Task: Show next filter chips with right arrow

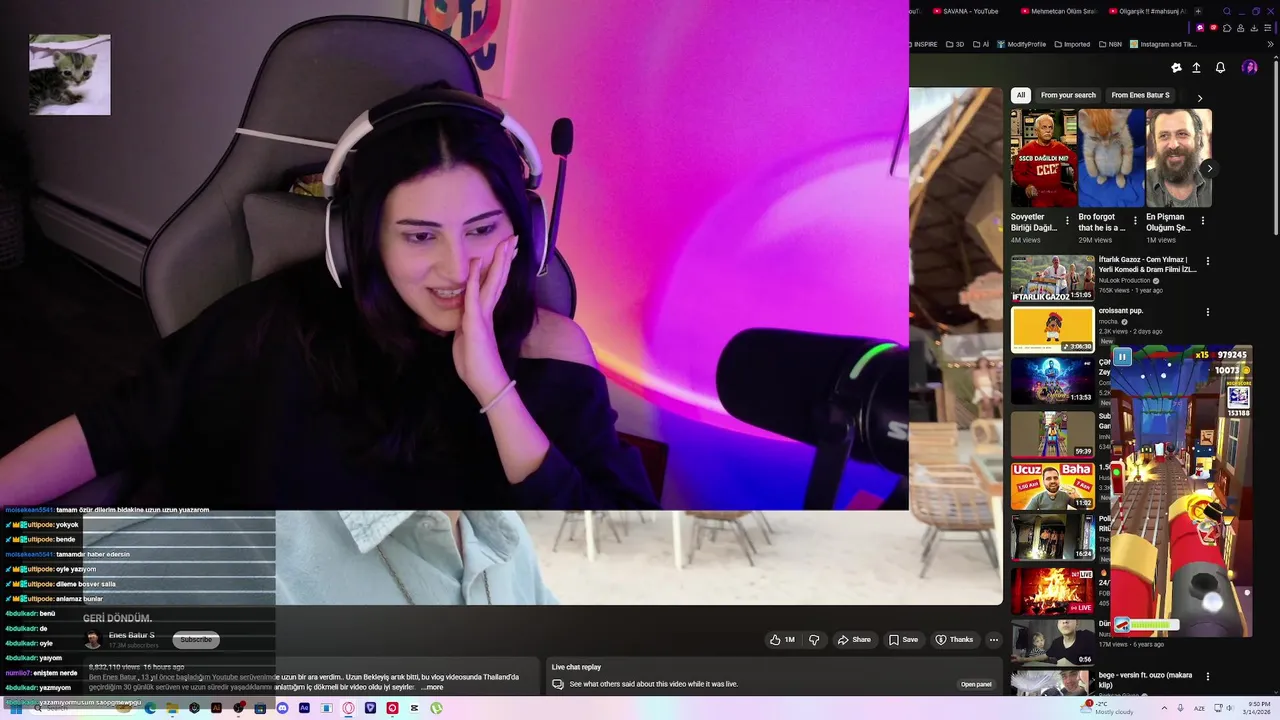Action: 1200,98
